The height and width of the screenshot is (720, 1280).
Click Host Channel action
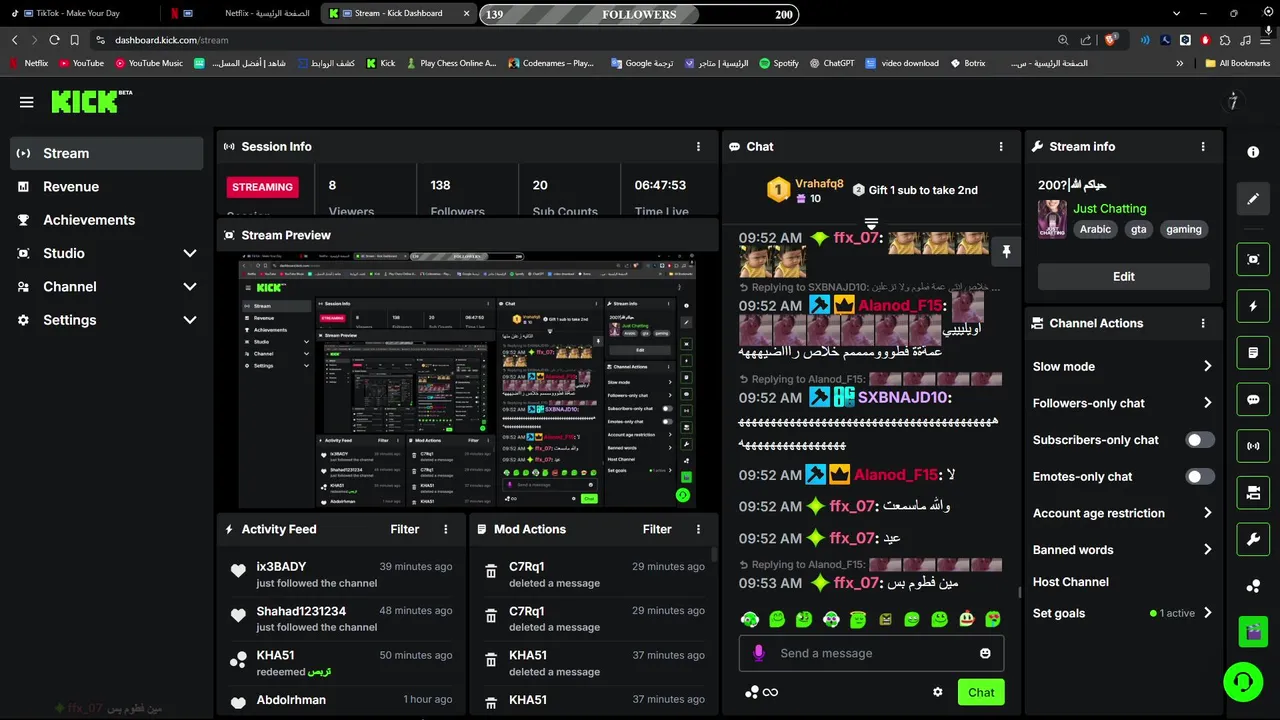pos(1071,581)
